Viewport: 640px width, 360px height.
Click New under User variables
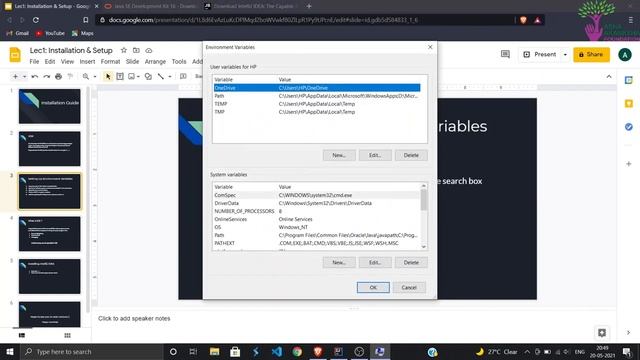coord(339,155)
